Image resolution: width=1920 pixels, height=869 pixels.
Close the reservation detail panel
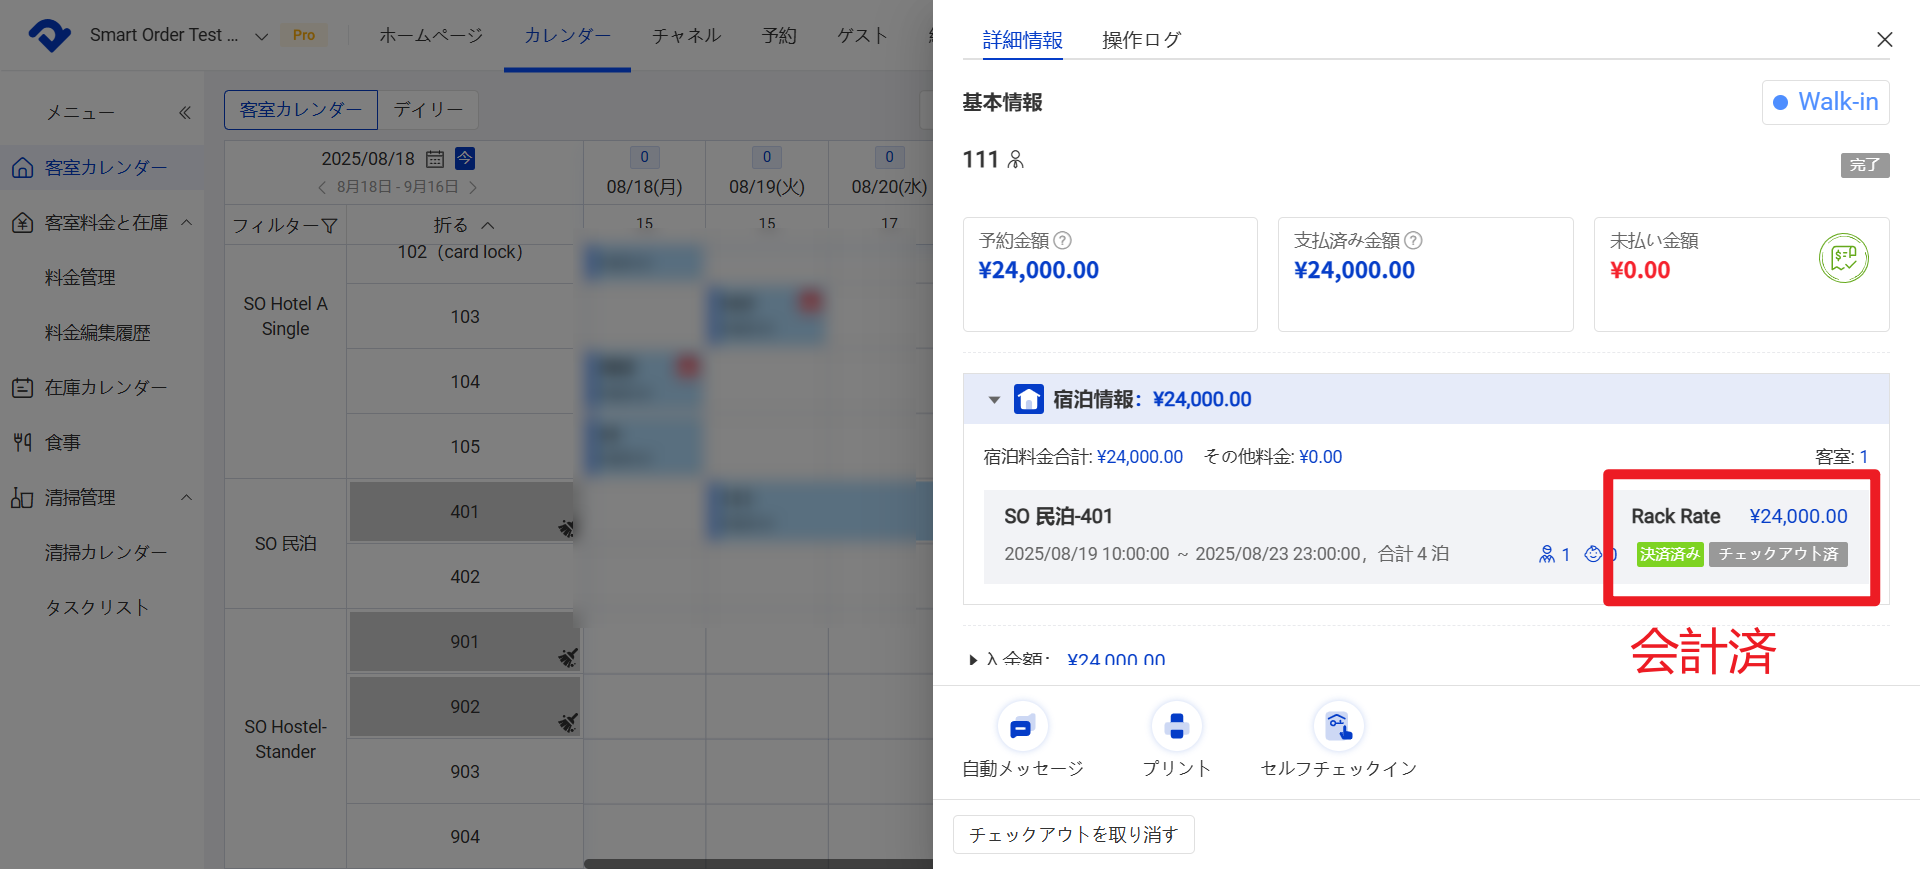[x=1884, y=40]
